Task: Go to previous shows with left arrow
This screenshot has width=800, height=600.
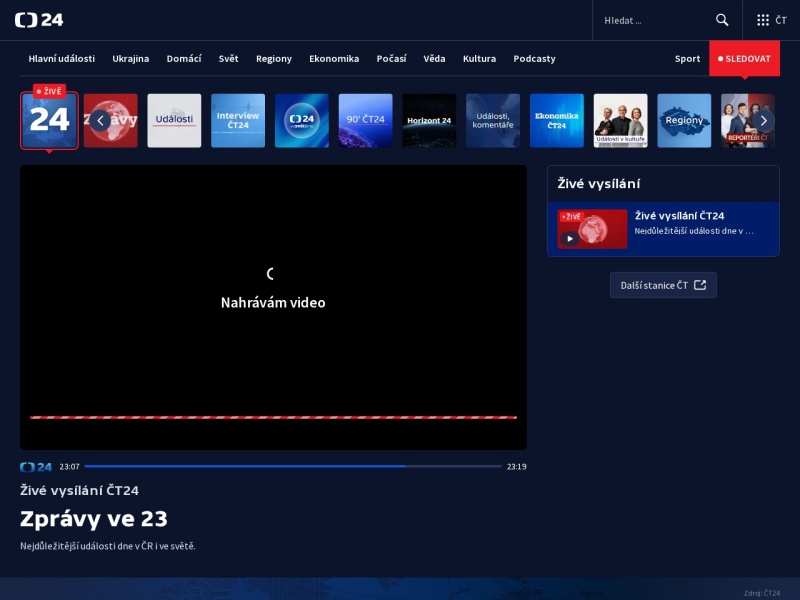Action: point(101,121)
